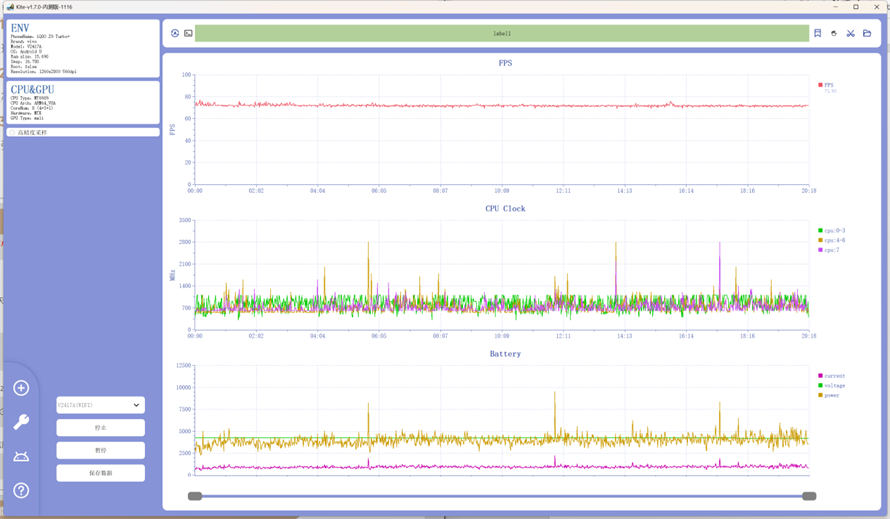Open the wrench settings tool
Image resolution: width=890 pixels, height=519 pixels.
21,422
